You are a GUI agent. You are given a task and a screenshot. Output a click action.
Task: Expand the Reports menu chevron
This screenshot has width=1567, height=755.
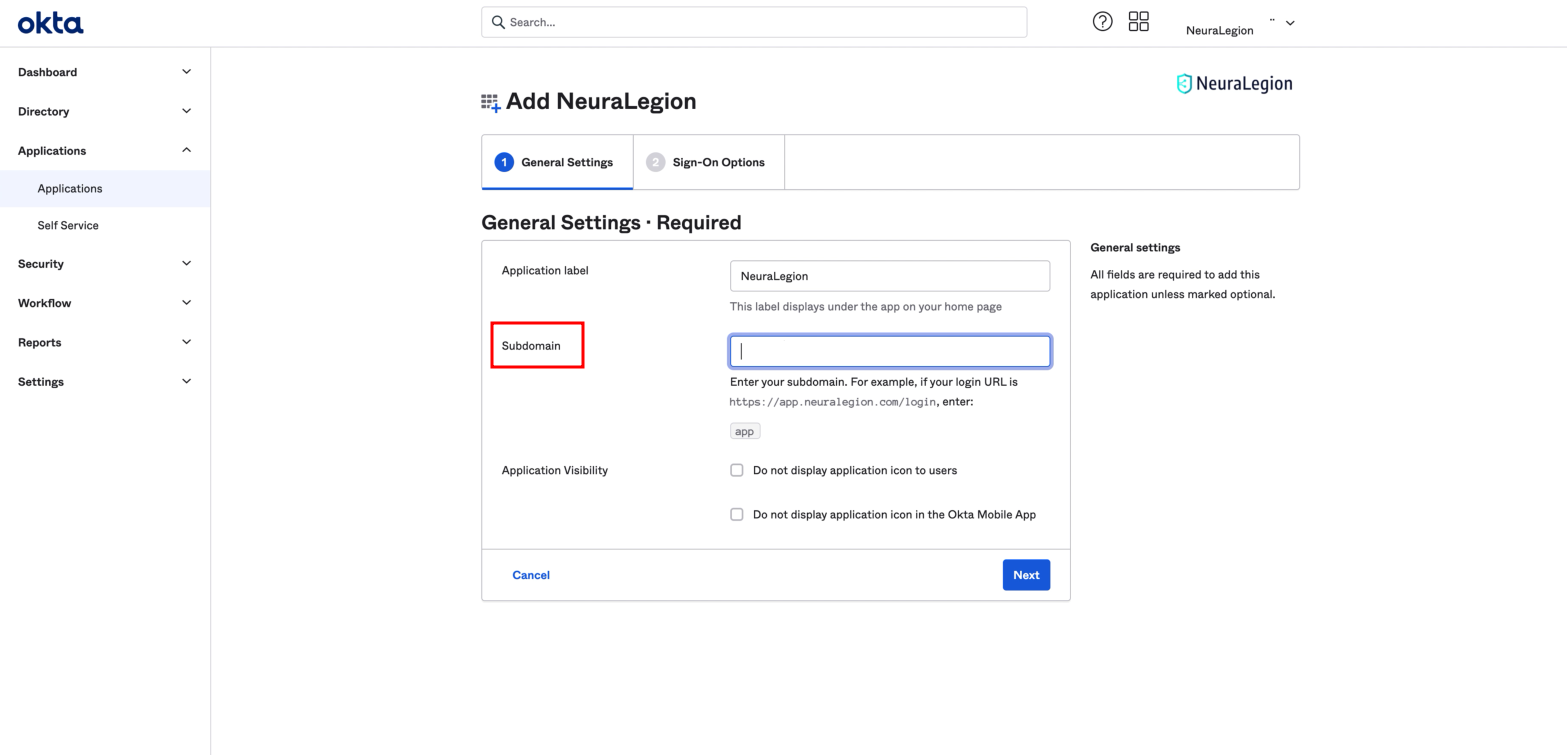point(186,342)
